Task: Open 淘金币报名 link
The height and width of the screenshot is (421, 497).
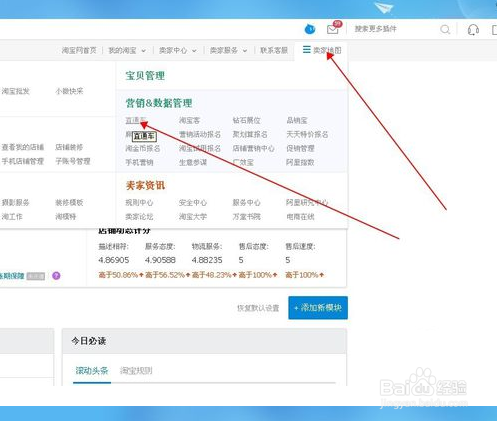Action: pos(143,148)
